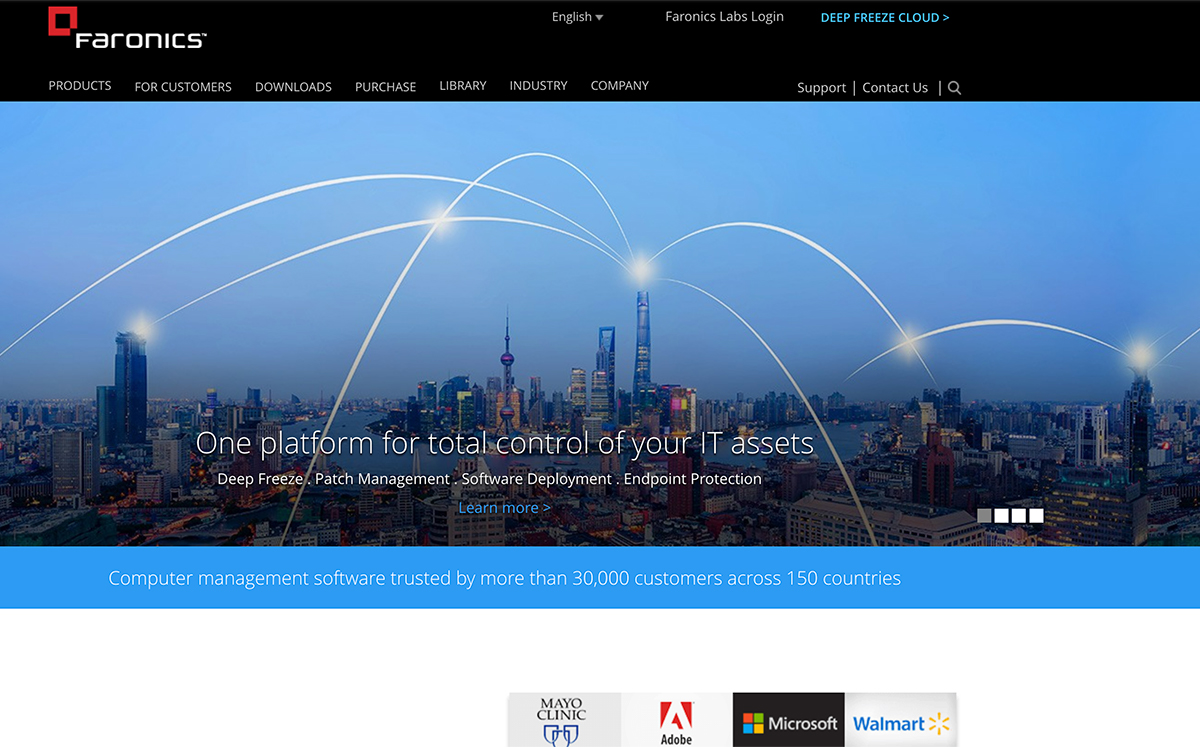The height and width of the screenshot is (747, 1200).
Task: Click the Faronics logo
Action: point(127,29)
